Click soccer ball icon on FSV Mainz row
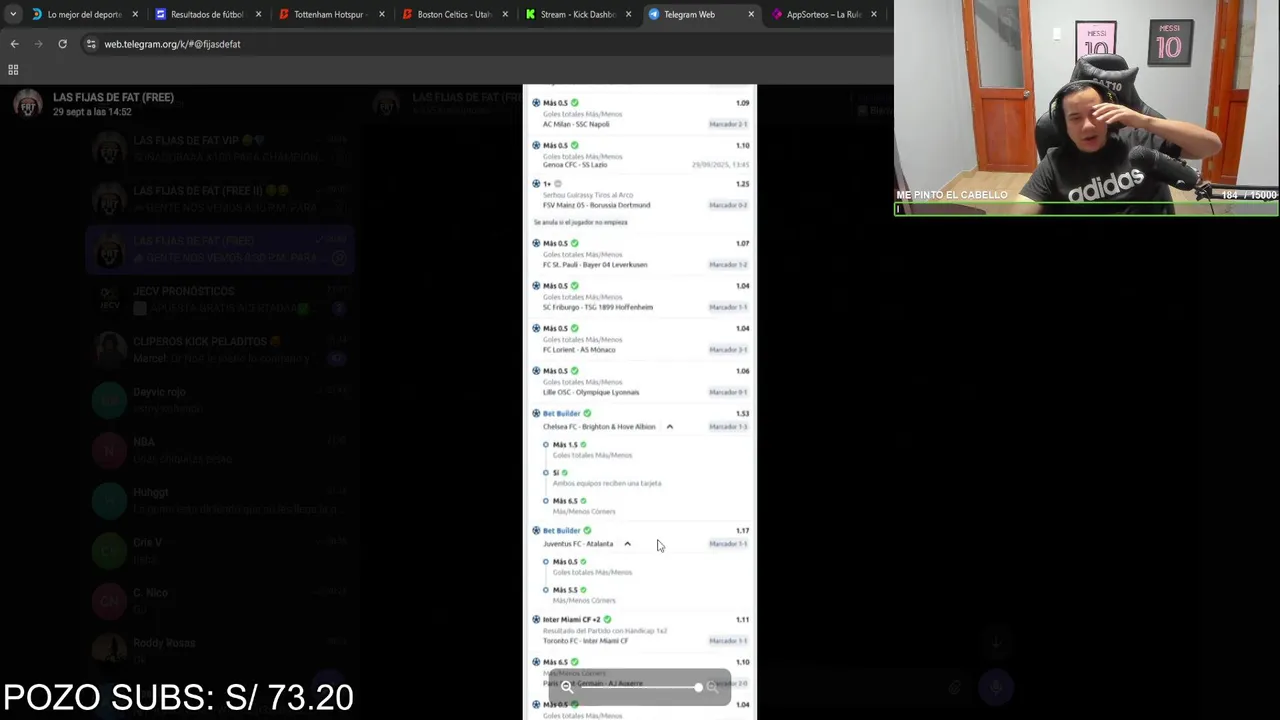This screenshot has height=720, width=1280. (x=536, y=184)
